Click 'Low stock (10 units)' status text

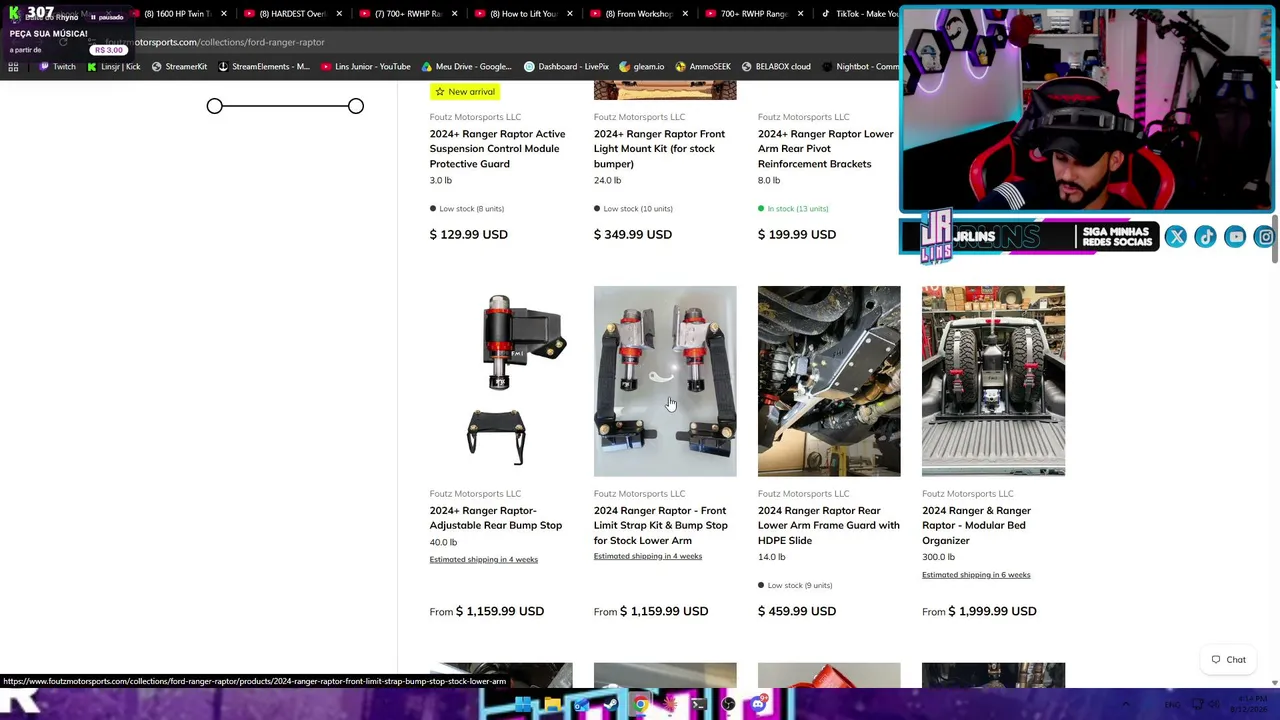click(x=638, y=209)
